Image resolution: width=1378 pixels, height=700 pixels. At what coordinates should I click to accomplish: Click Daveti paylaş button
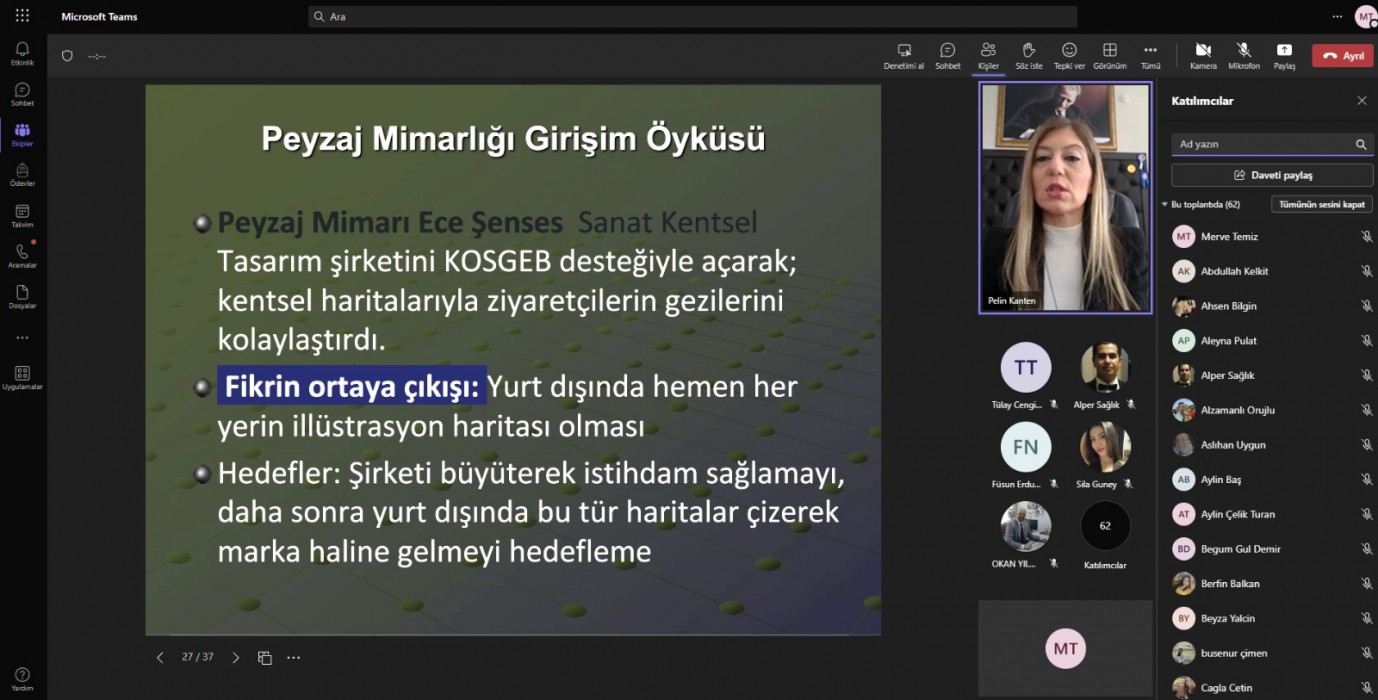pos(1272,175)
